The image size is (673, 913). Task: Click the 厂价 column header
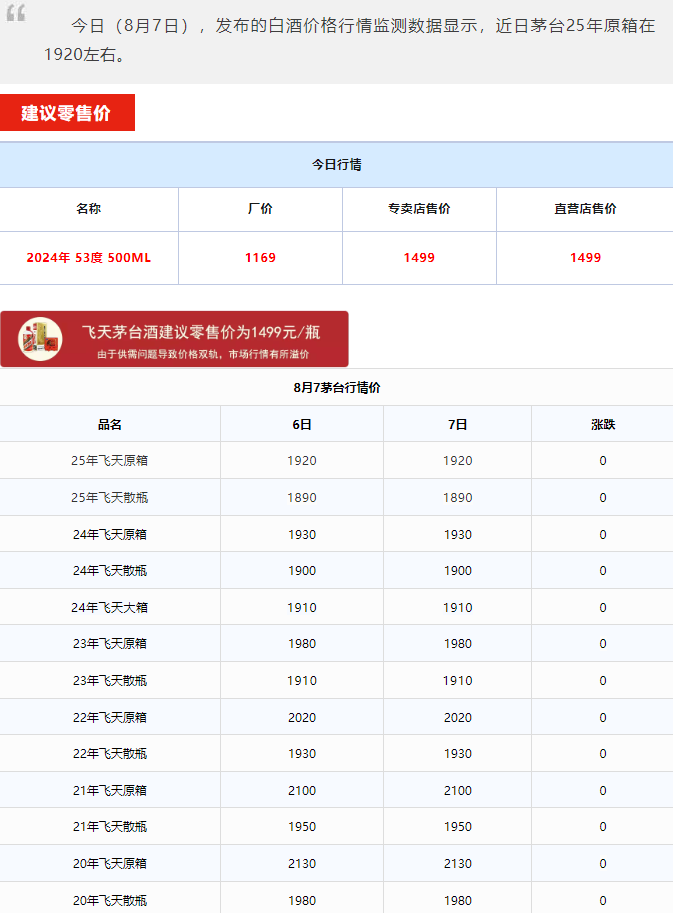click(260, 209)
